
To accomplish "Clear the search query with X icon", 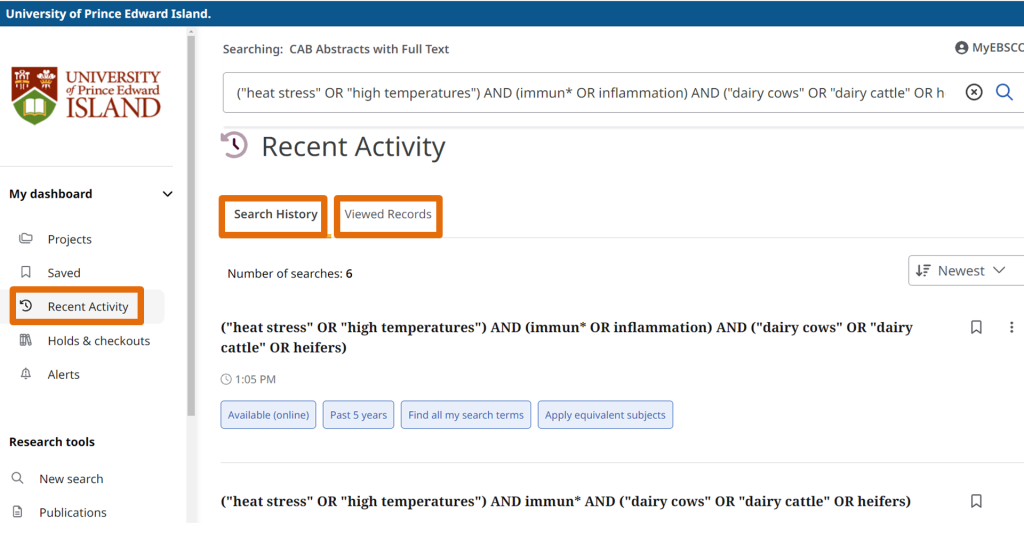I will click(973, 93).
